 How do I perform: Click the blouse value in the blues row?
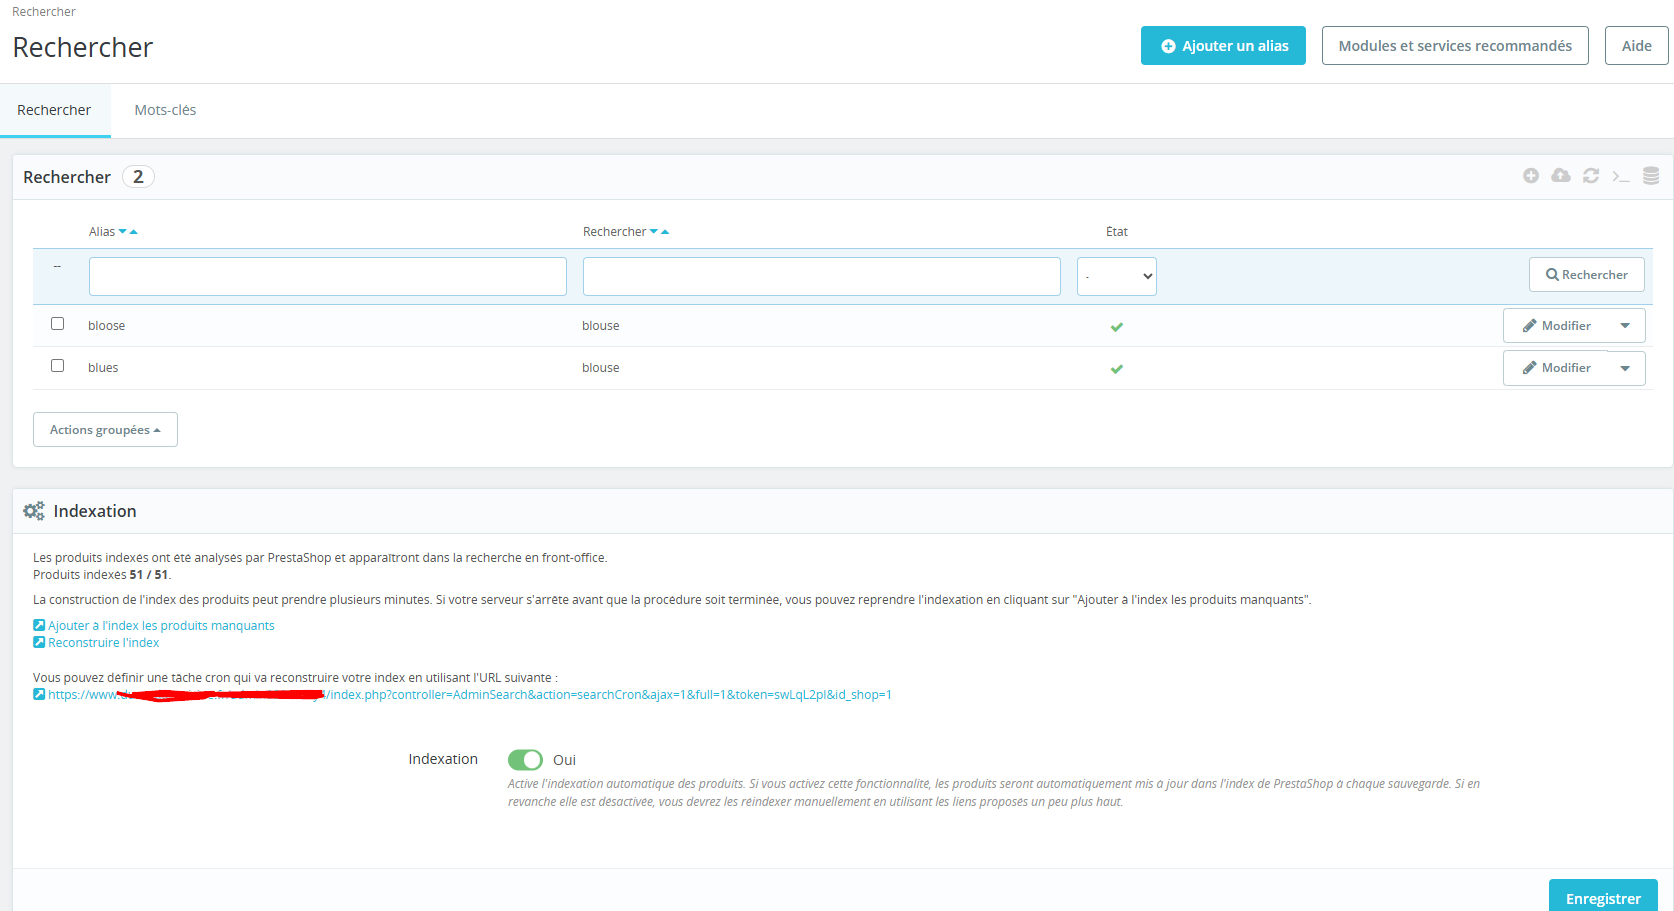point(601,368)
